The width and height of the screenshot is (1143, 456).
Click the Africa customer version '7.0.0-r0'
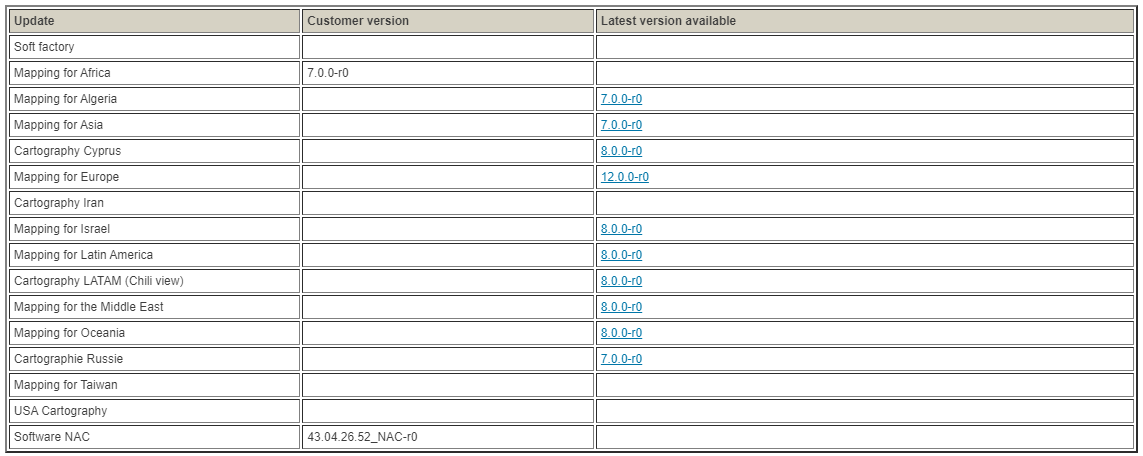[328, 73]
